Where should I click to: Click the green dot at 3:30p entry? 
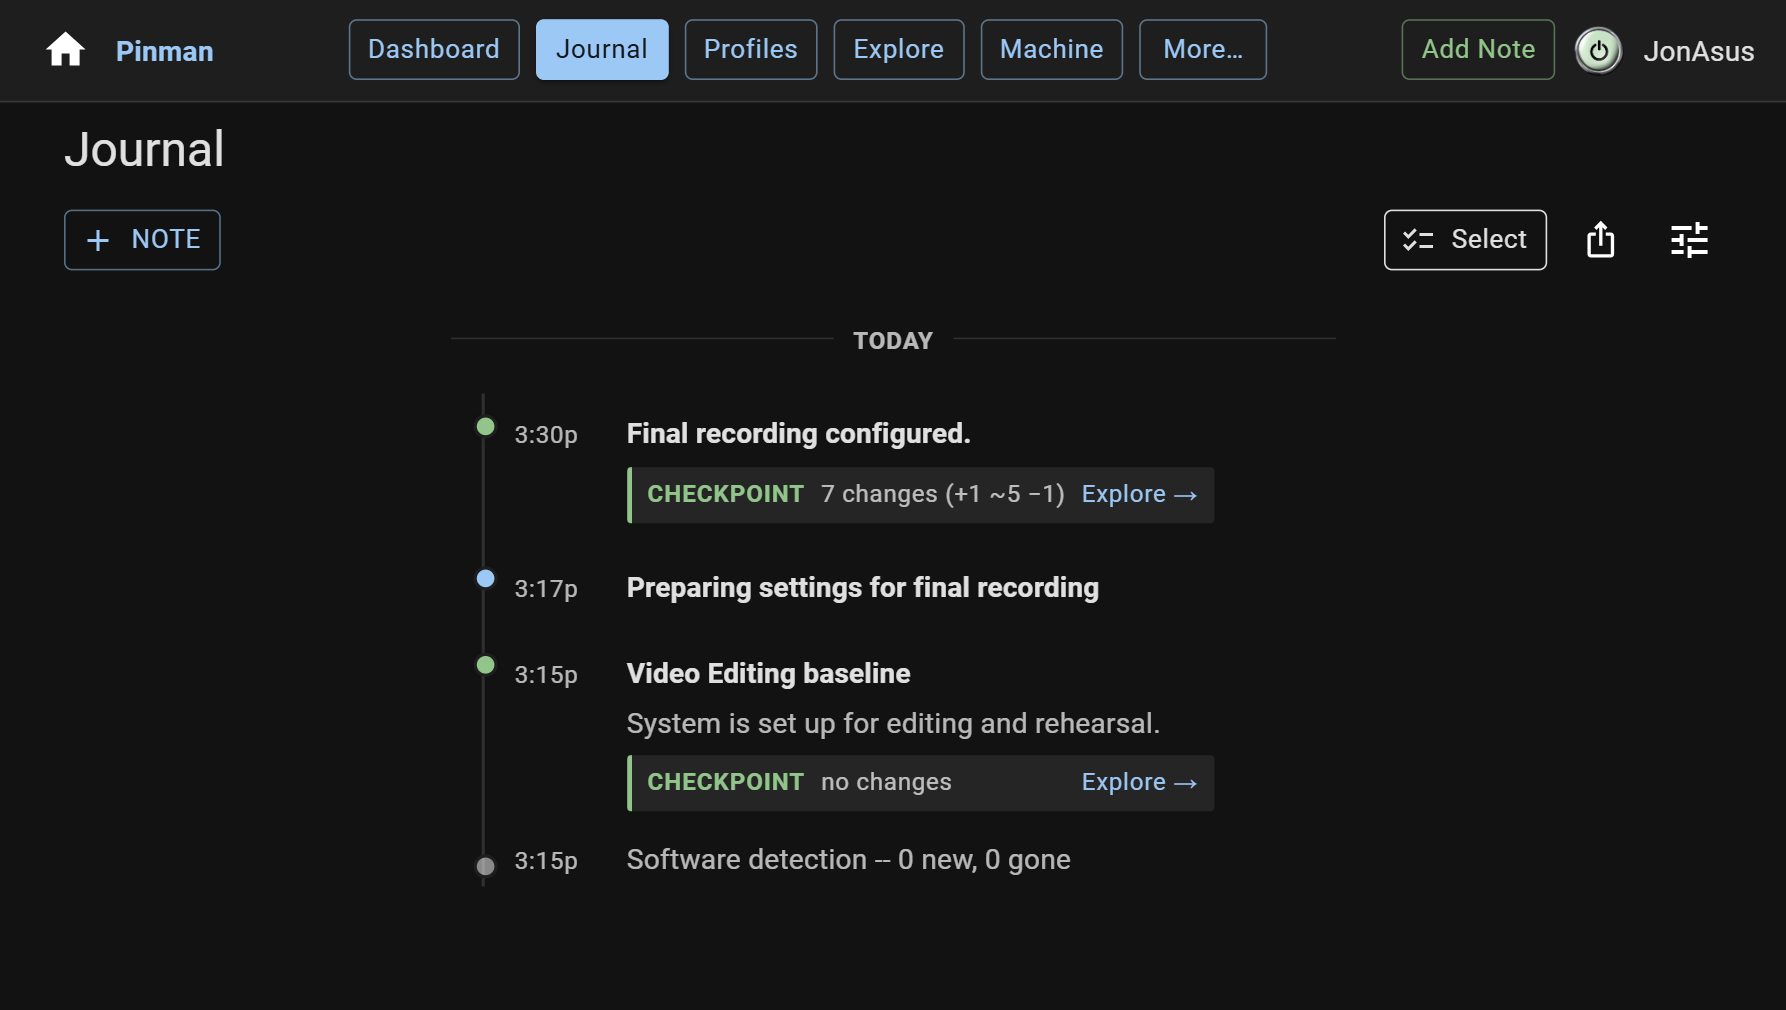(x=485, y=427)
